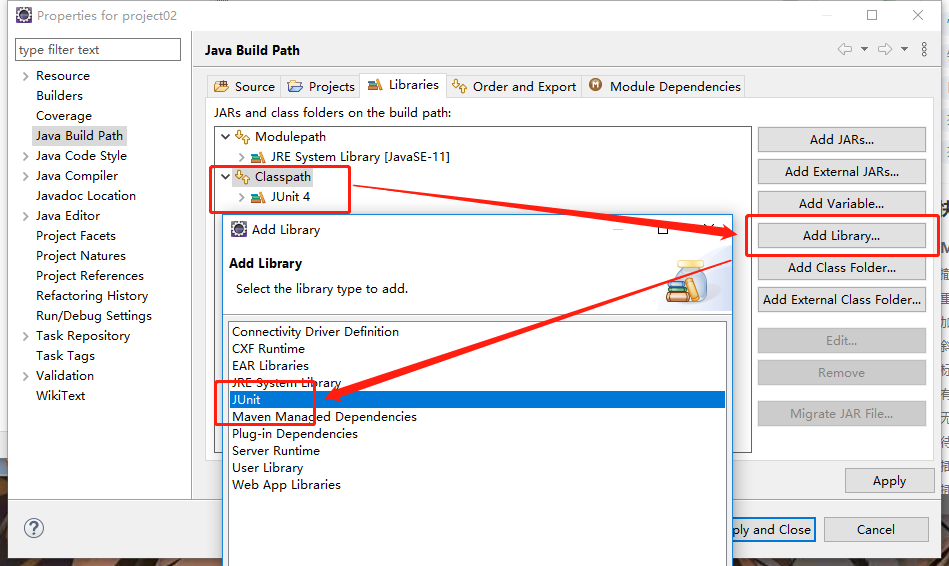Viewport: 949px width, 566px height.
Task: Expand JRE System Library [JavaSE-11]
Action: 241,157
